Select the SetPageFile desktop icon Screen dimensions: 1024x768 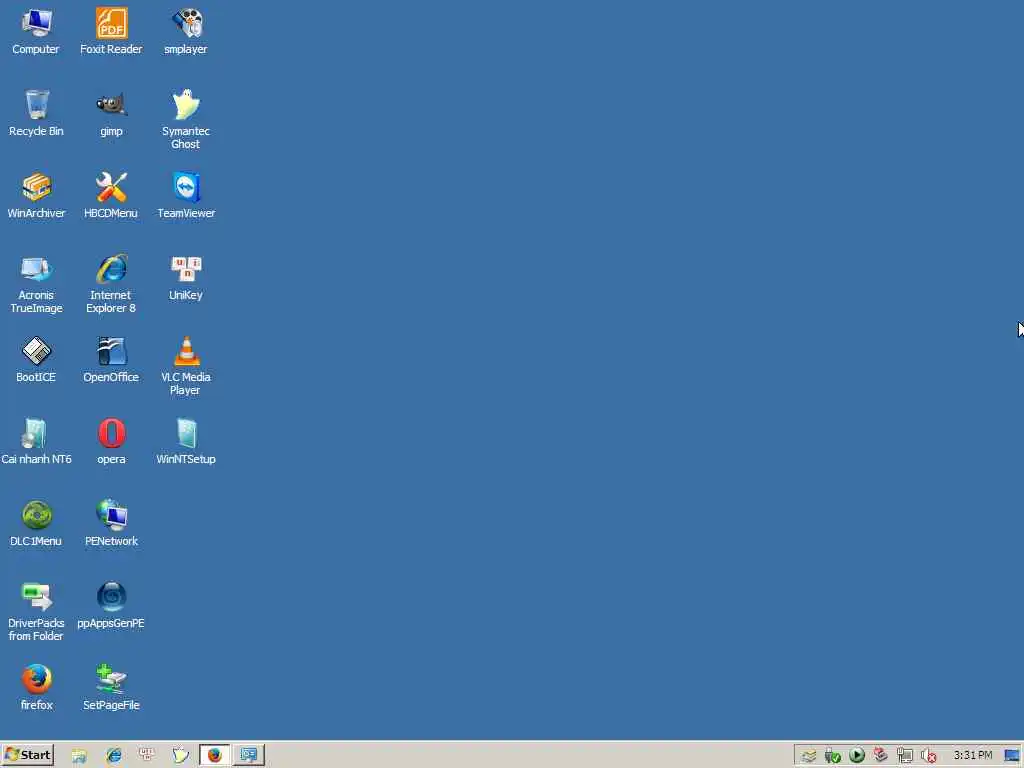111,688
